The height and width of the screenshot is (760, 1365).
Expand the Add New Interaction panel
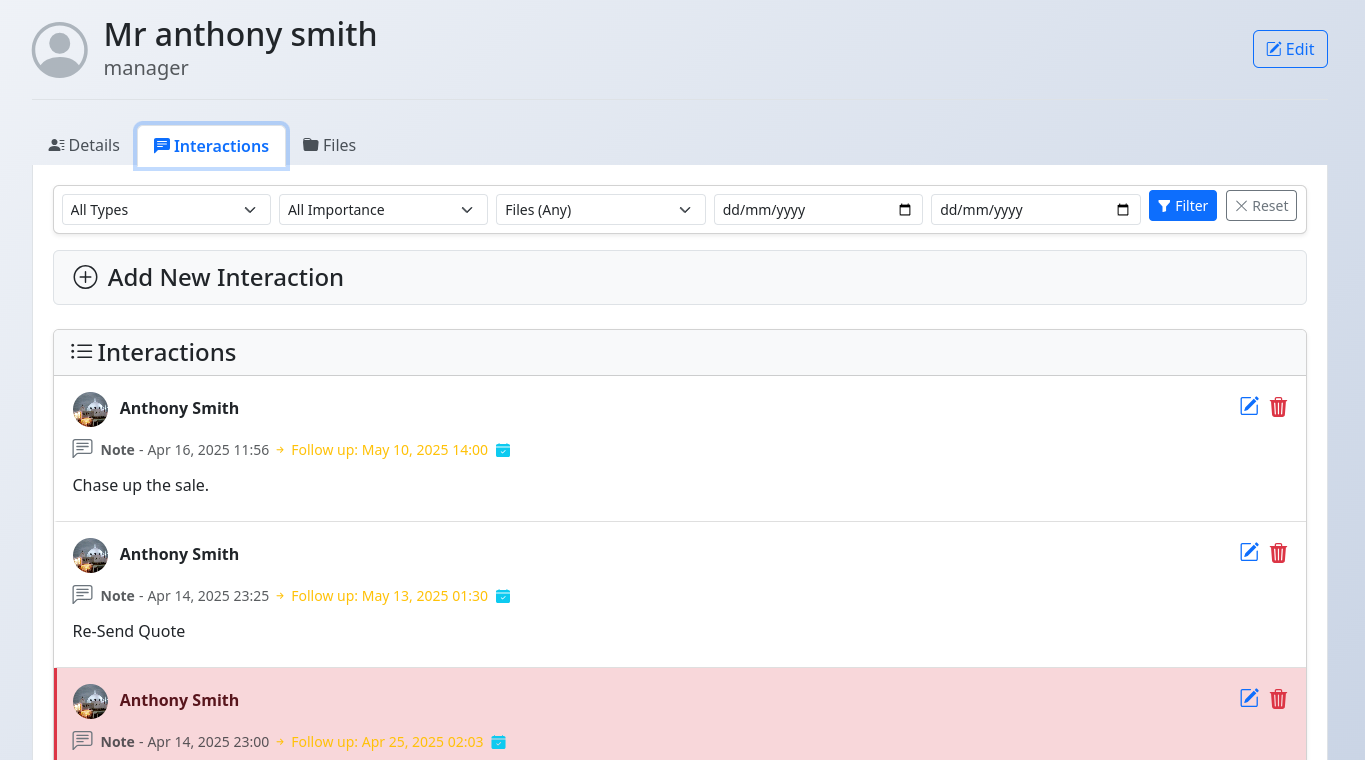[x=680, y=277]
